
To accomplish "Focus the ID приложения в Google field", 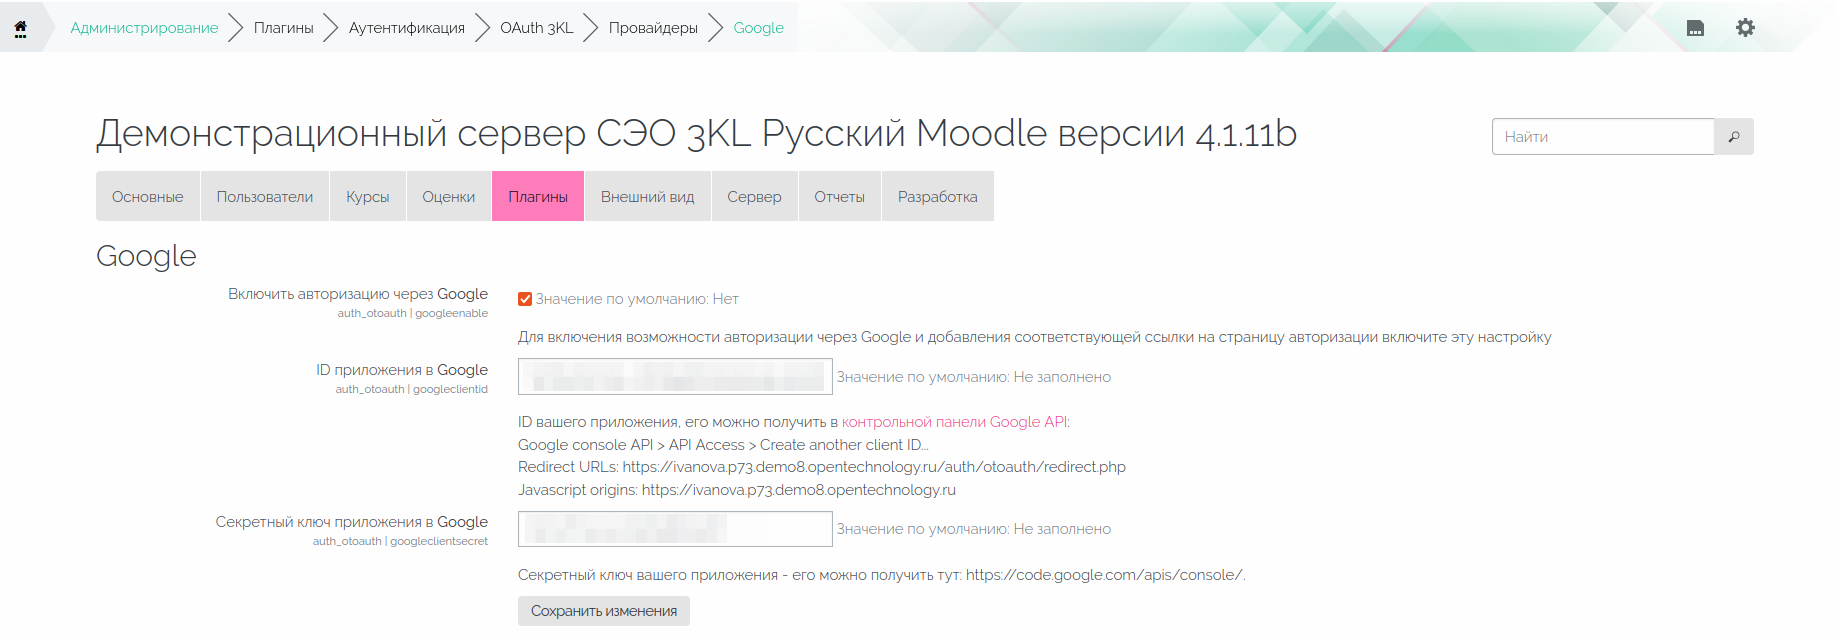I will point(675,377).
